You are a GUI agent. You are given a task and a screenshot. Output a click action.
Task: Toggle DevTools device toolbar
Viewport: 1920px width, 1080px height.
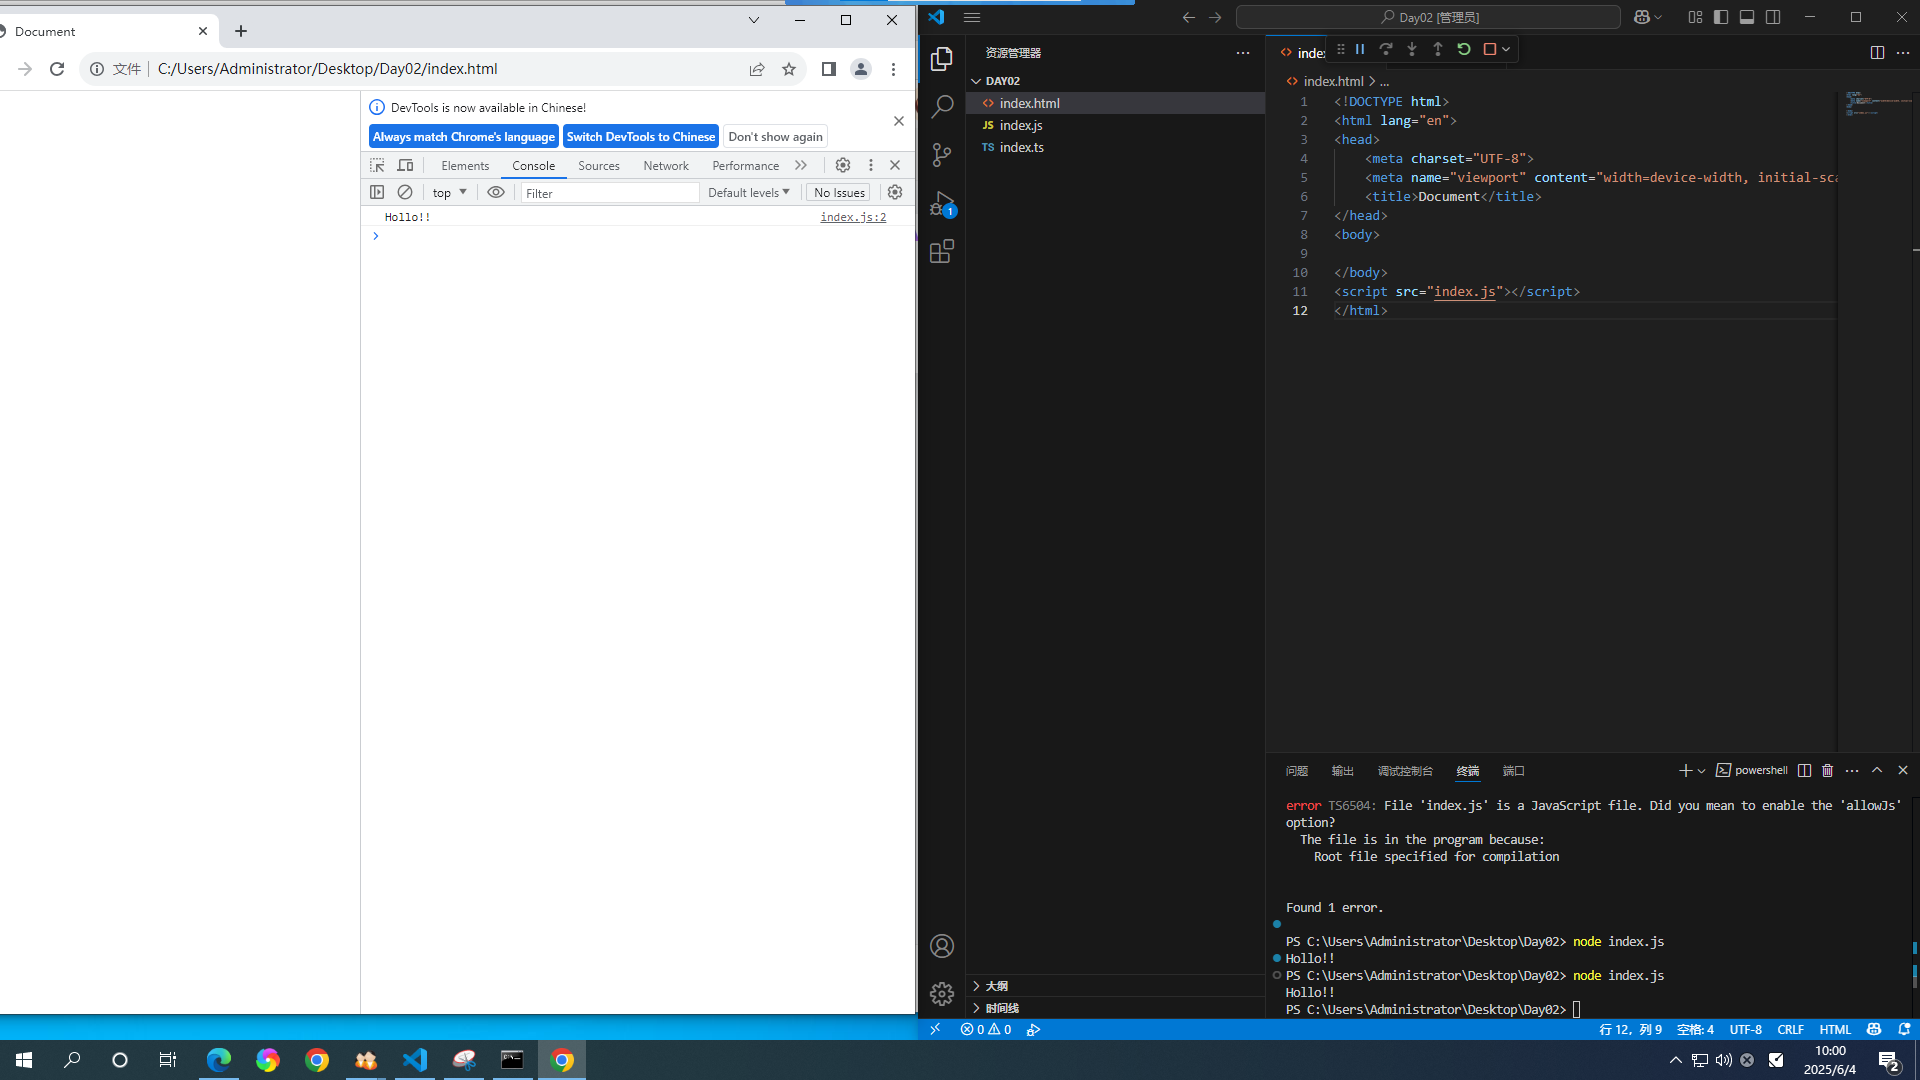[x=405, y=165]
